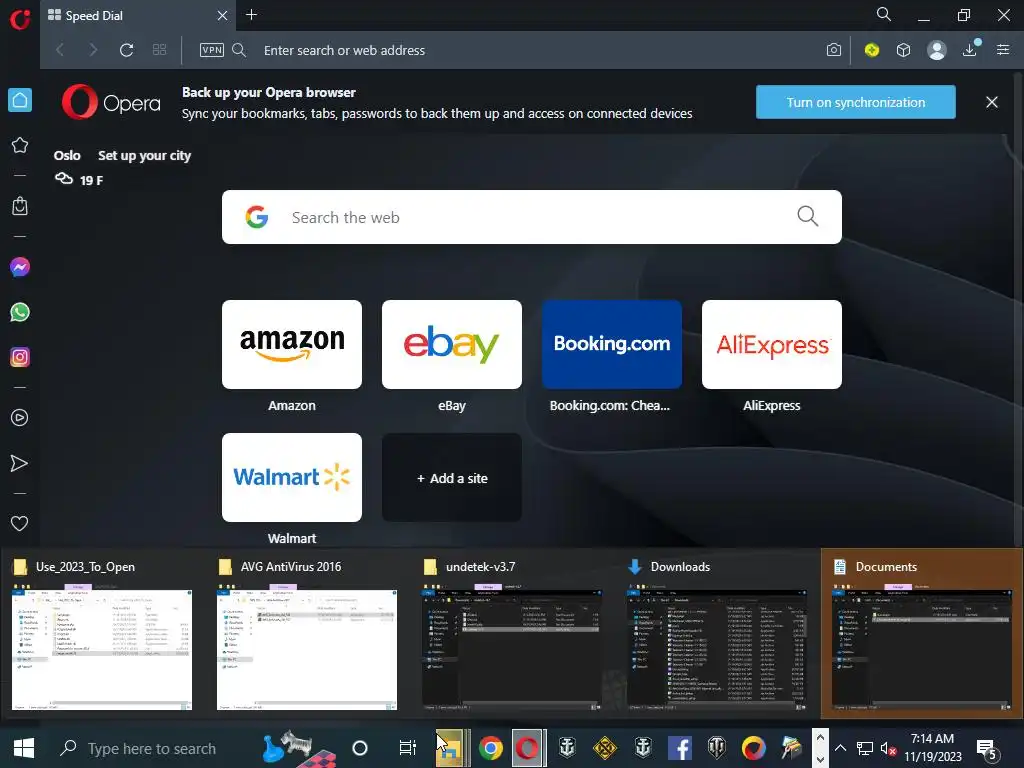Click Opera icon on taskbar
The width and height of the screenshot is (1024, 768).
[528, 748]
